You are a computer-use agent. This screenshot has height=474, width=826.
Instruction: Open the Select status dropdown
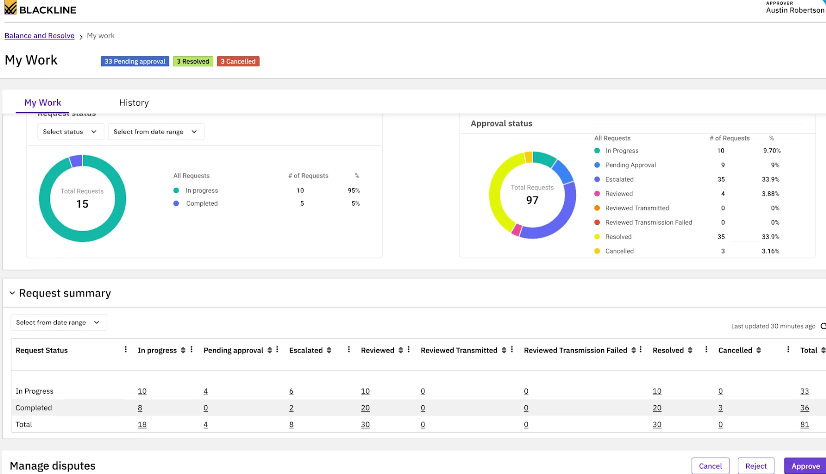(70, 132)
